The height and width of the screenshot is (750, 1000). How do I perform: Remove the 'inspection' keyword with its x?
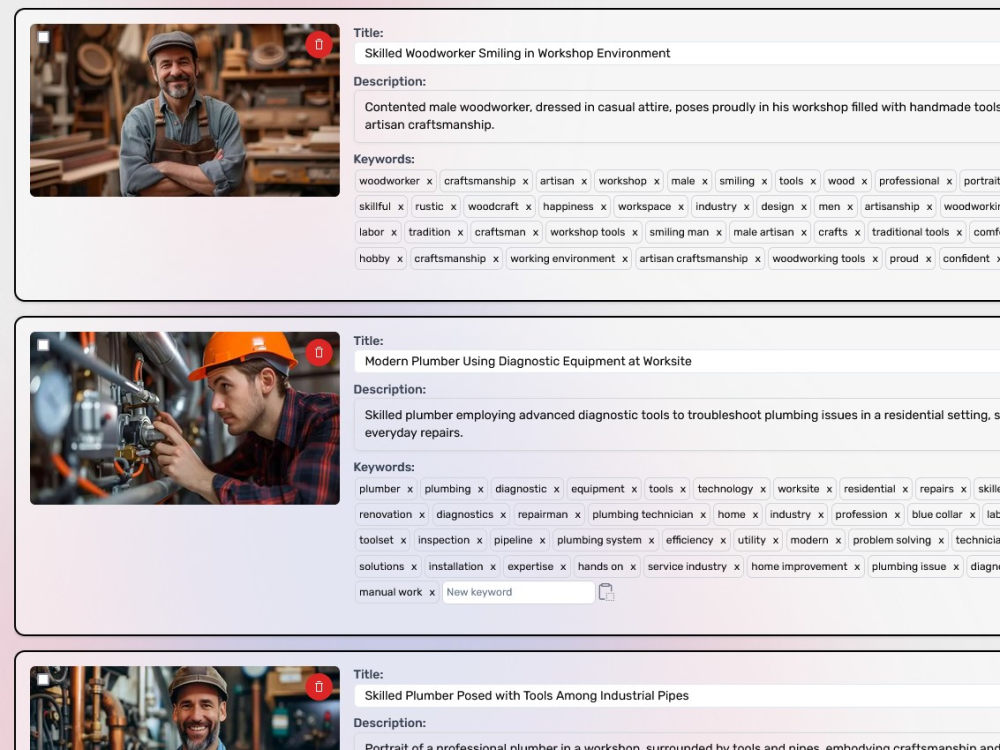point(479,541)
